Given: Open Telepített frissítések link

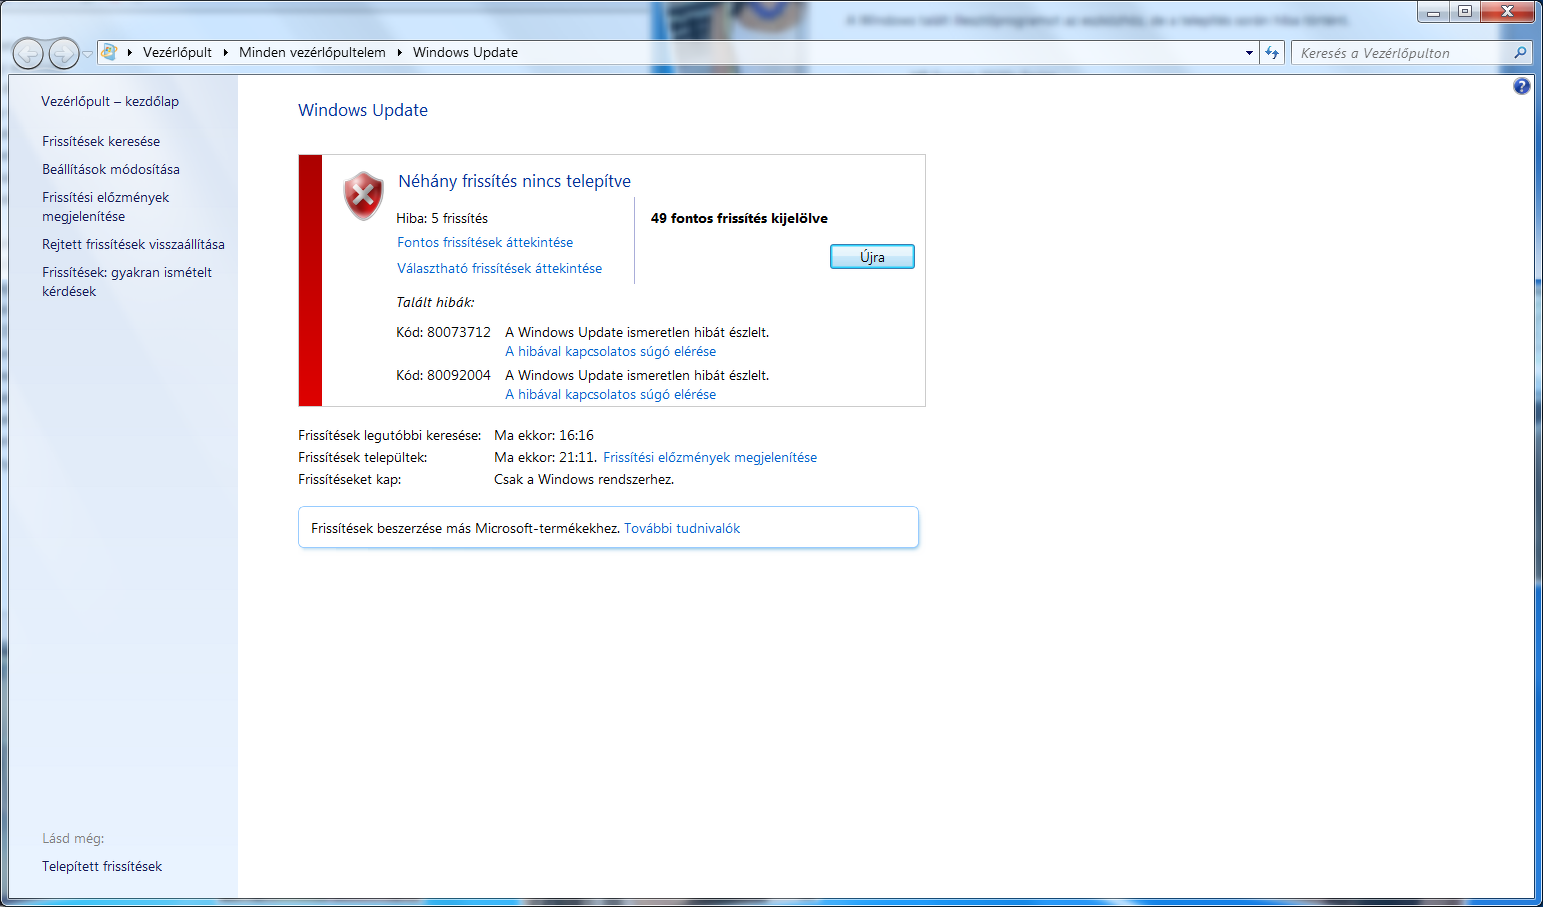Looking at the screenshot, I should (x=102, y=866).
